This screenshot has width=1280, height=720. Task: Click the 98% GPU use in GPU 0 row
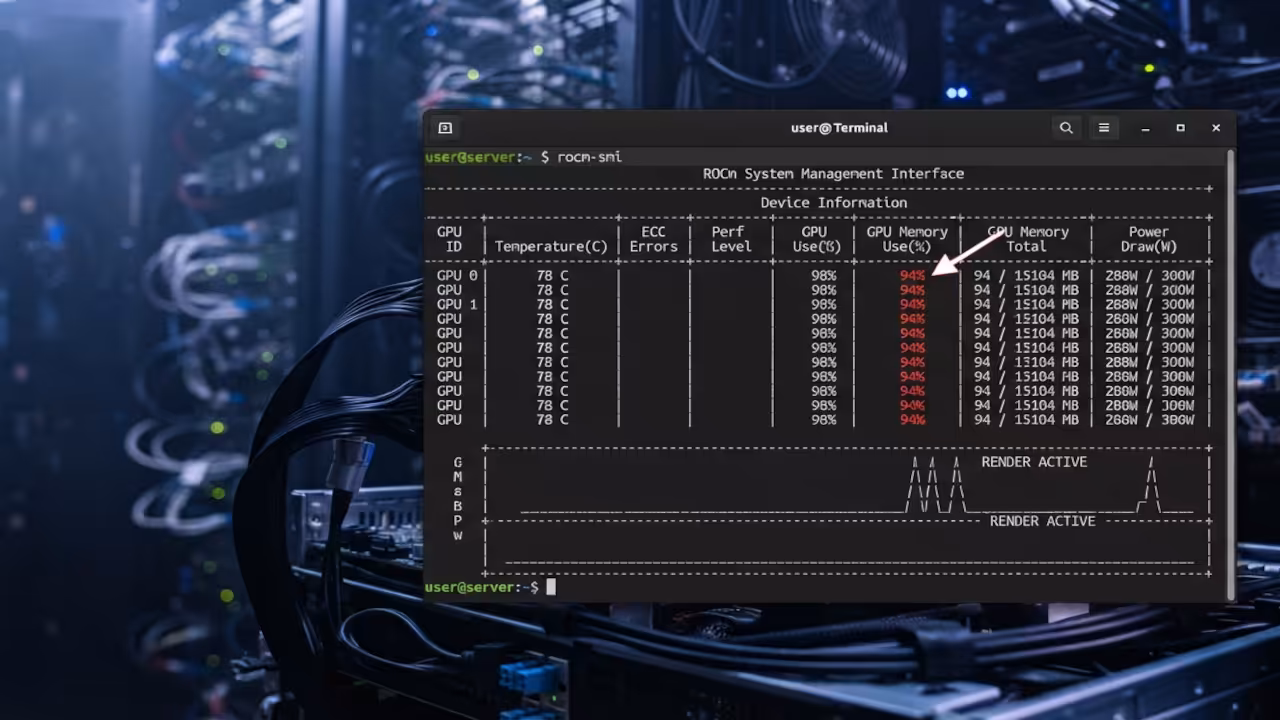click(x=823, y=276)
